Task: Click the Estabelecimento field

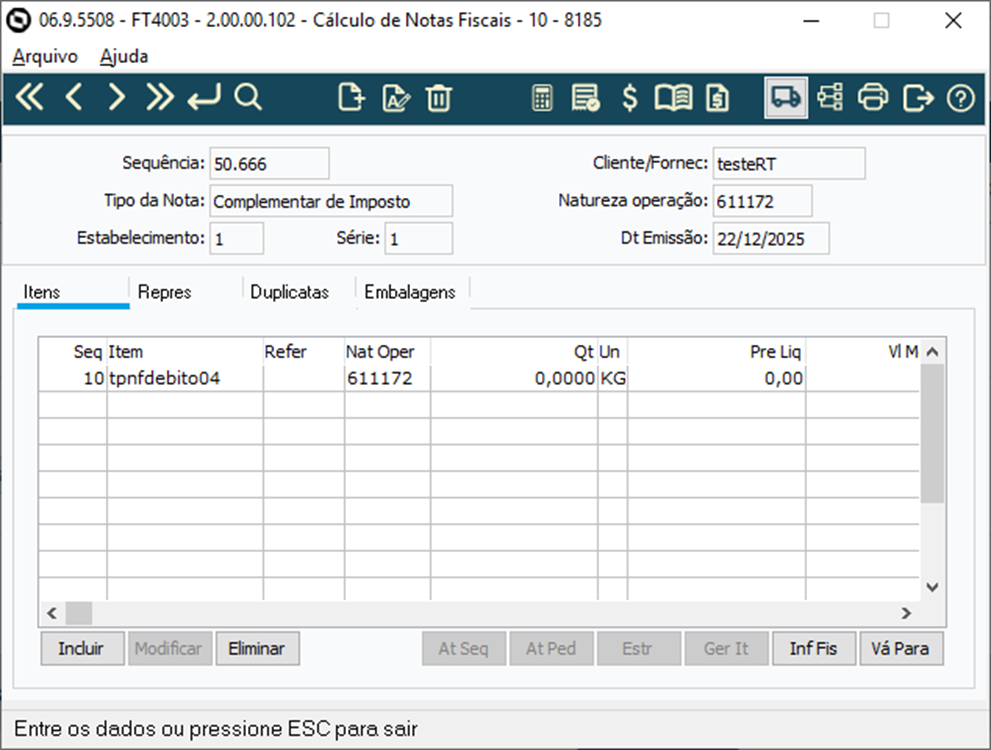Action: click(236, 238)
